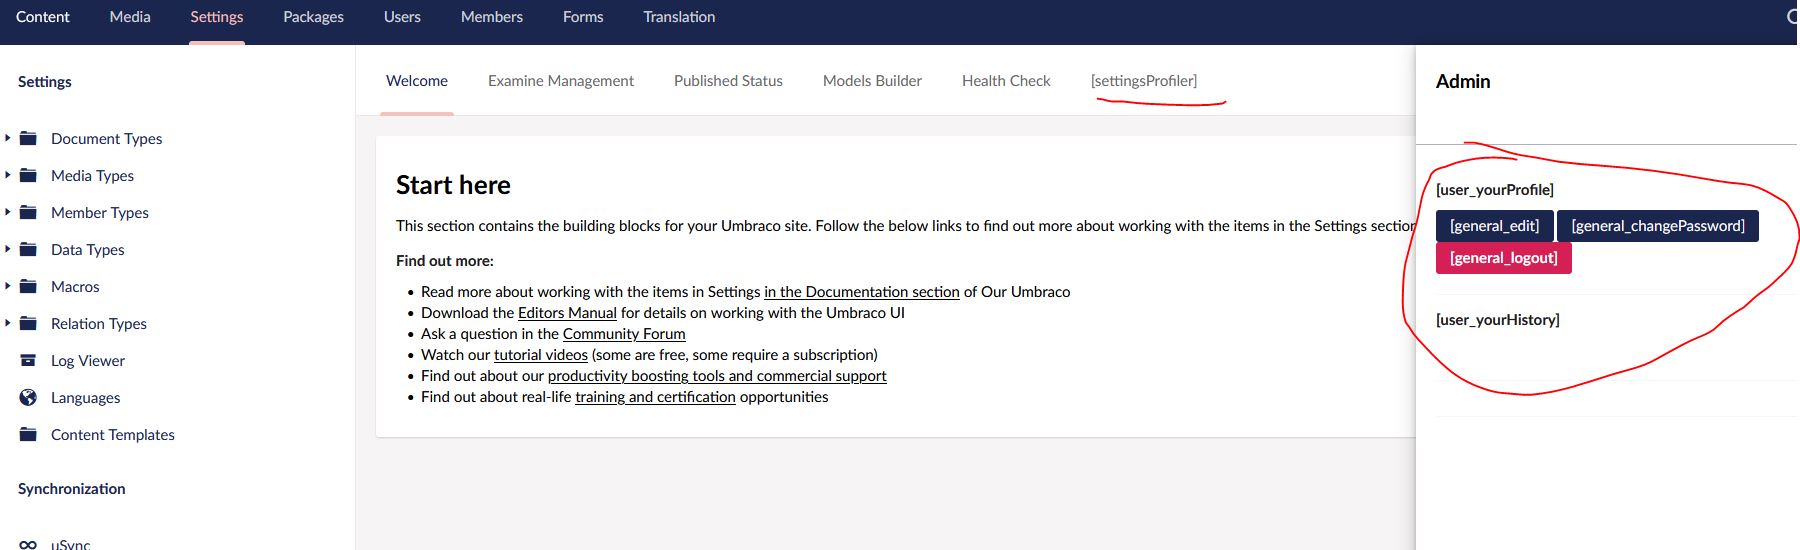1800x550 pixels.
Task: Select Media Types in the tree
Action: [x=92, y=176]
